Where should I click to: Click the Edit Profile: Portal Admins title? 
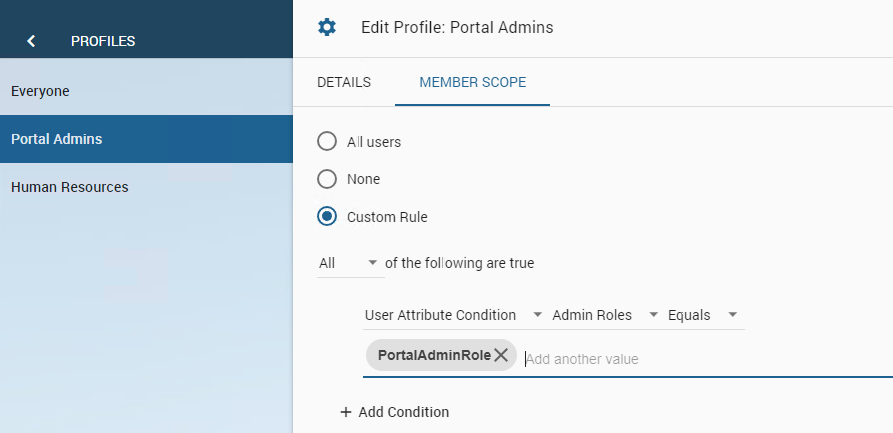pos(457,27)
